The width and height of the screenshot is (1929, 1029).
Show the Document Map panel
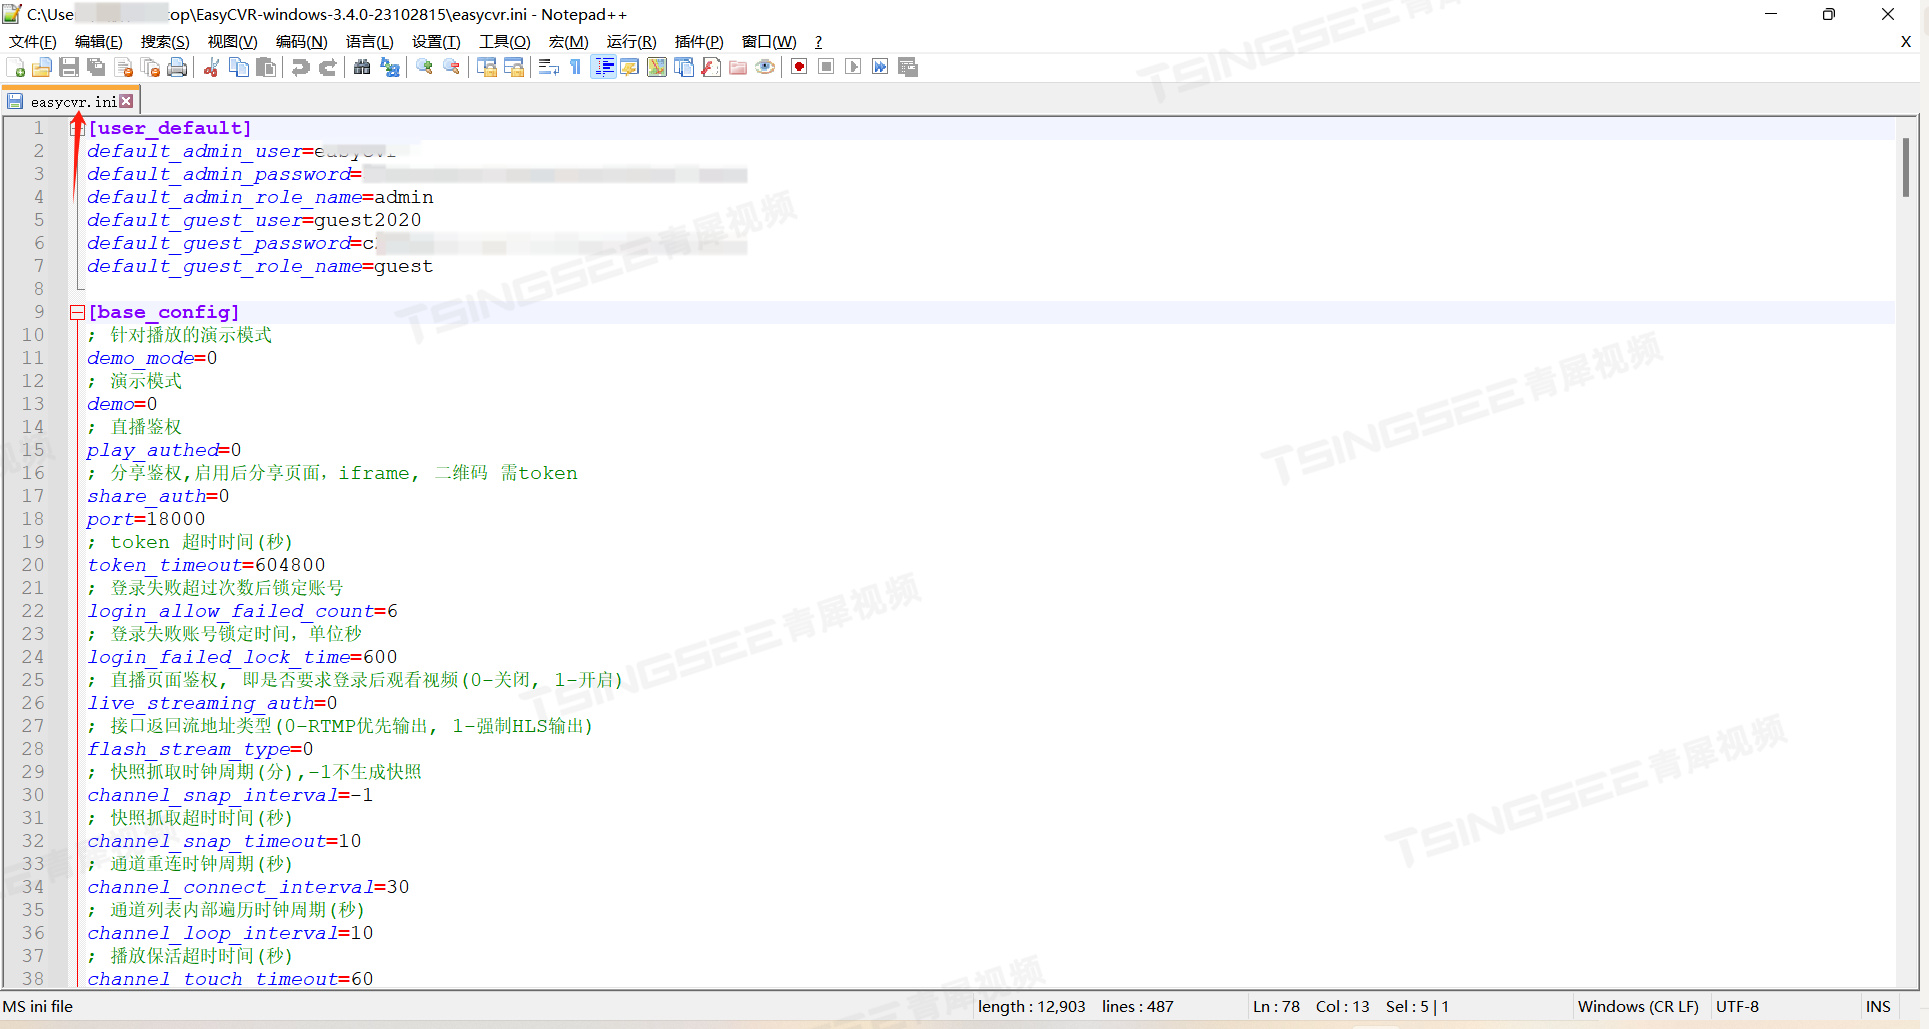coord(657,67)
